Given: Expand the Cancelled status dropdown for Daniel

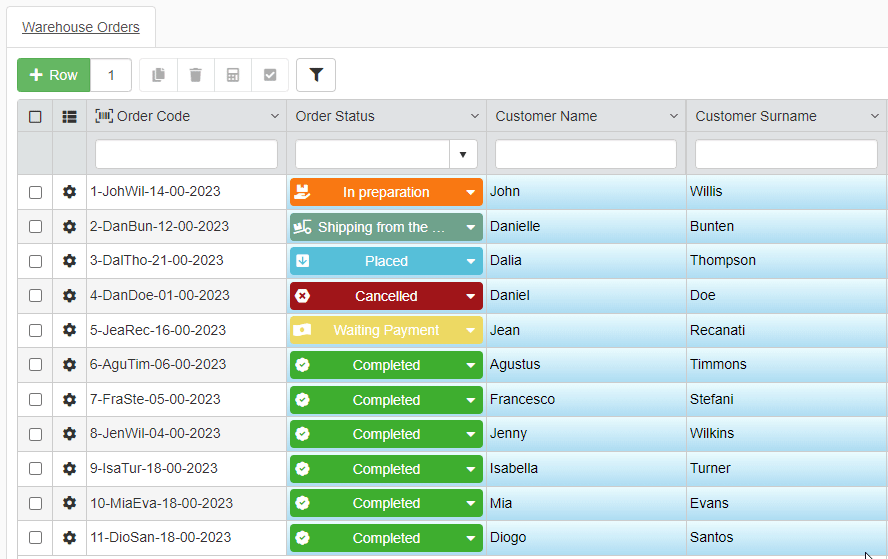Looking at the screenshot, I should point(471,296).
